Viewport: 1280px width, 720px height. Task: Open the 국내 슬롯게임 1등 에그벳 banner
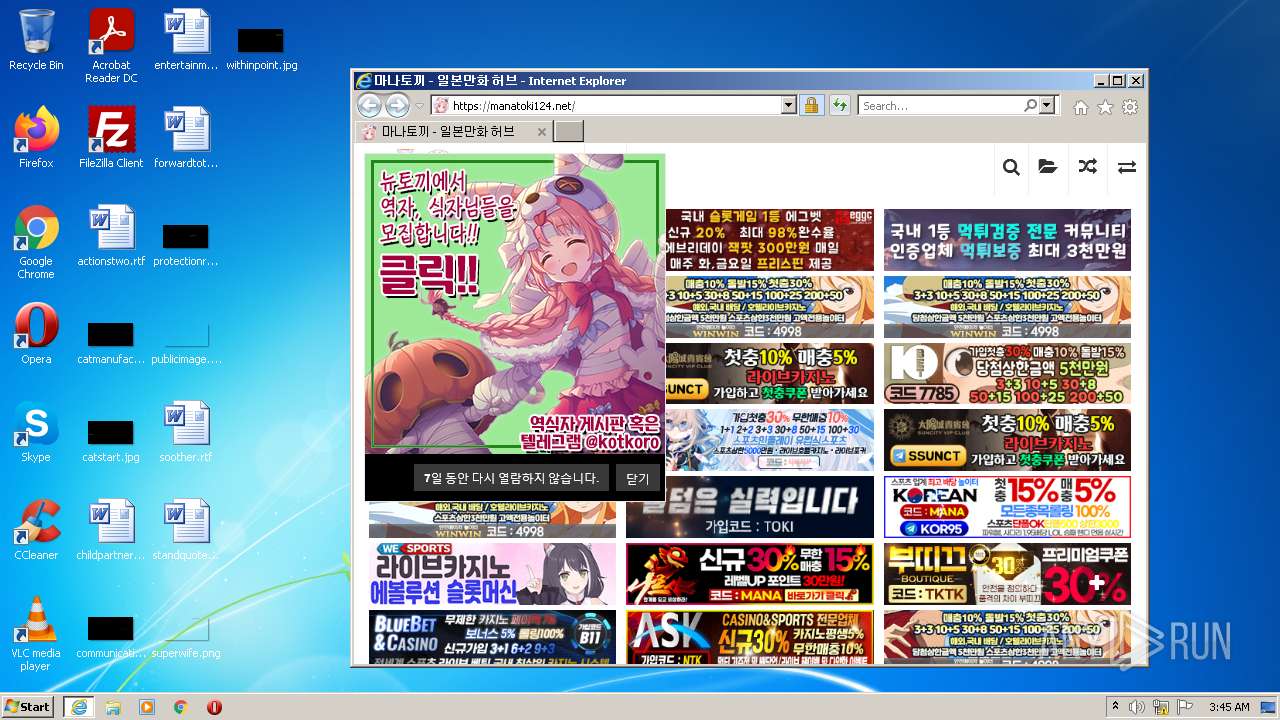(769, 240)
